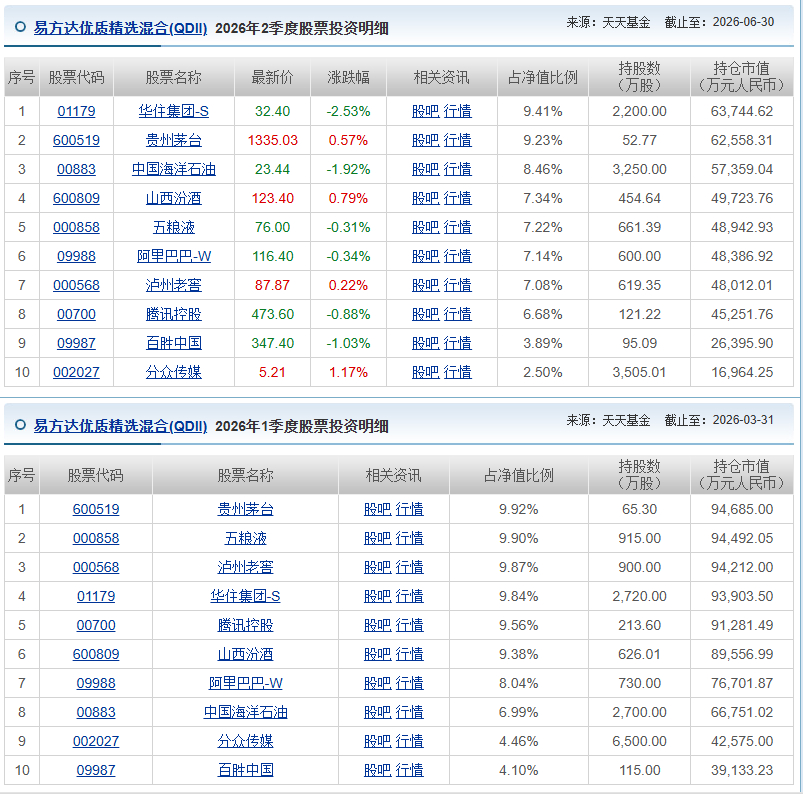803x795 pixels.
Task: Open 分众传媒 name link in 2季度 table
Action: click(x=174, y=372)
